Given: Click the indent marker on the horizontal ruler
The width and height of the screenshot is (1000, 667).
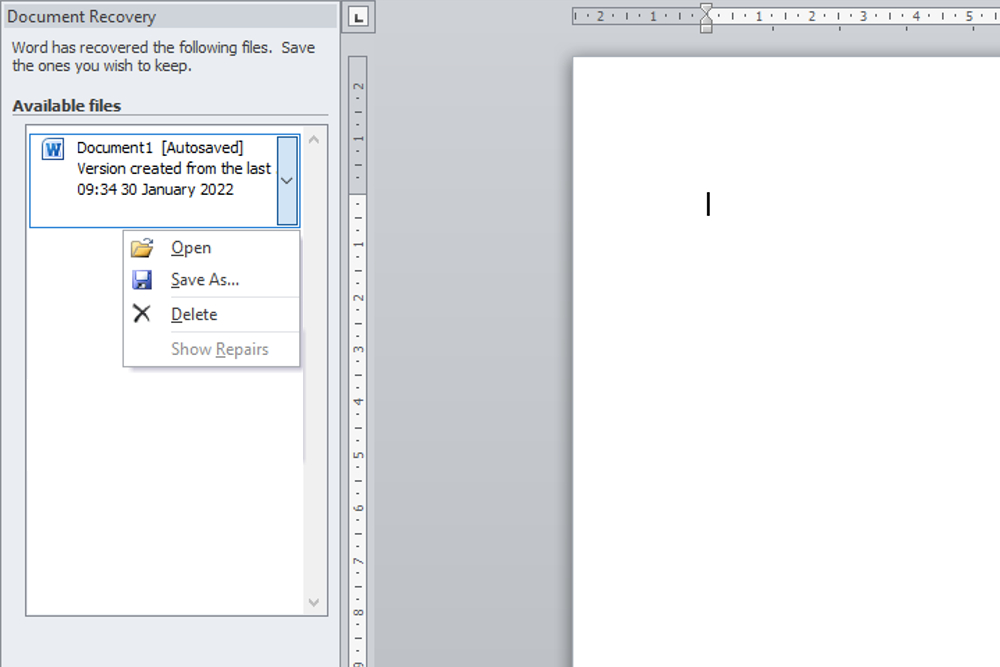Looking at the screenshot, I should [x=706, y=18].
